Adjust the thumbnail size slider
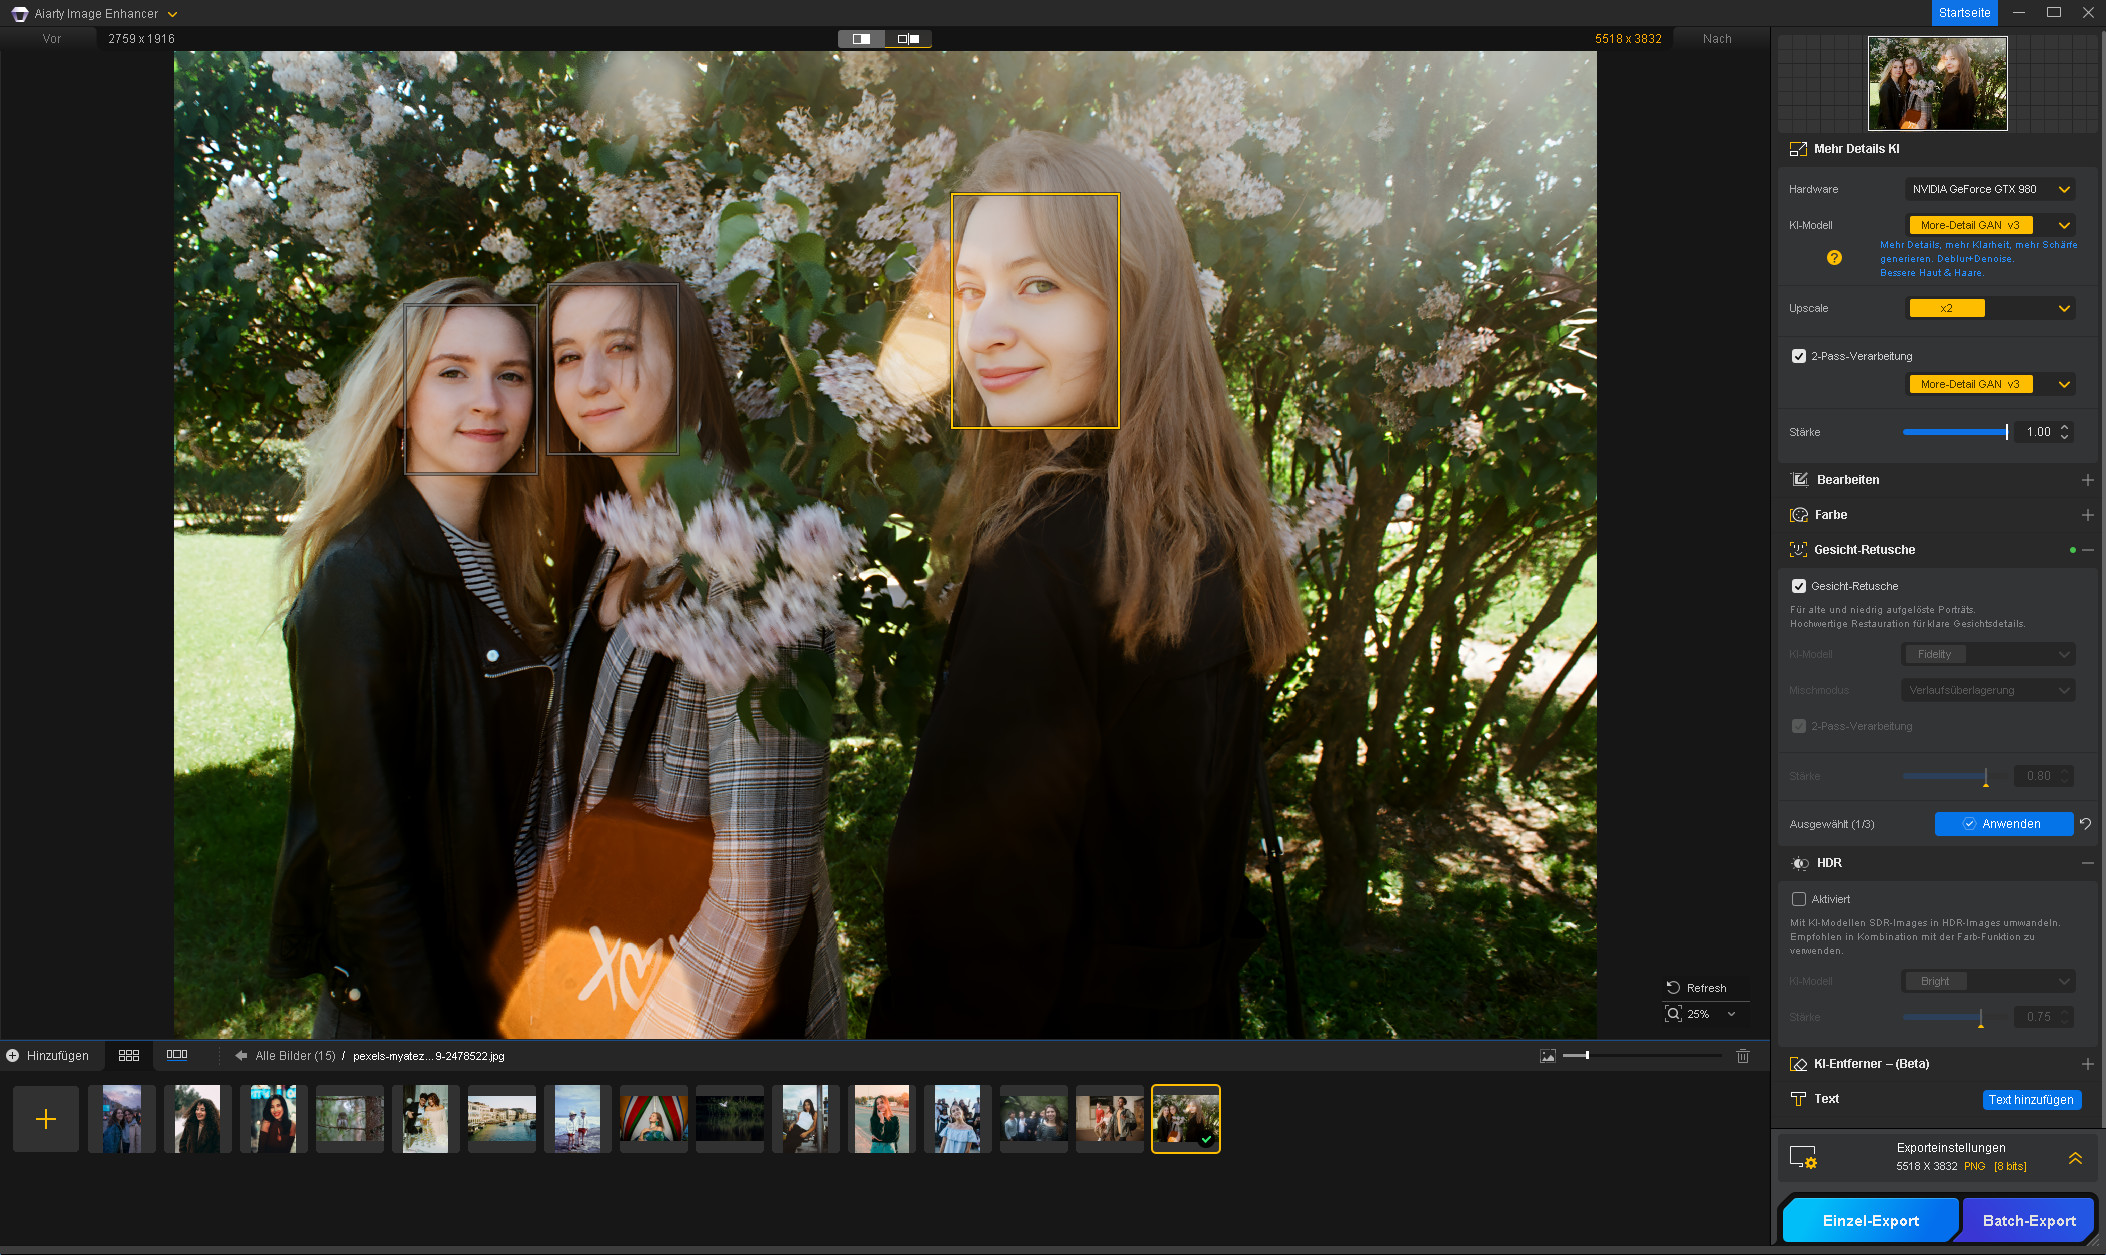 [1642, 1055]
